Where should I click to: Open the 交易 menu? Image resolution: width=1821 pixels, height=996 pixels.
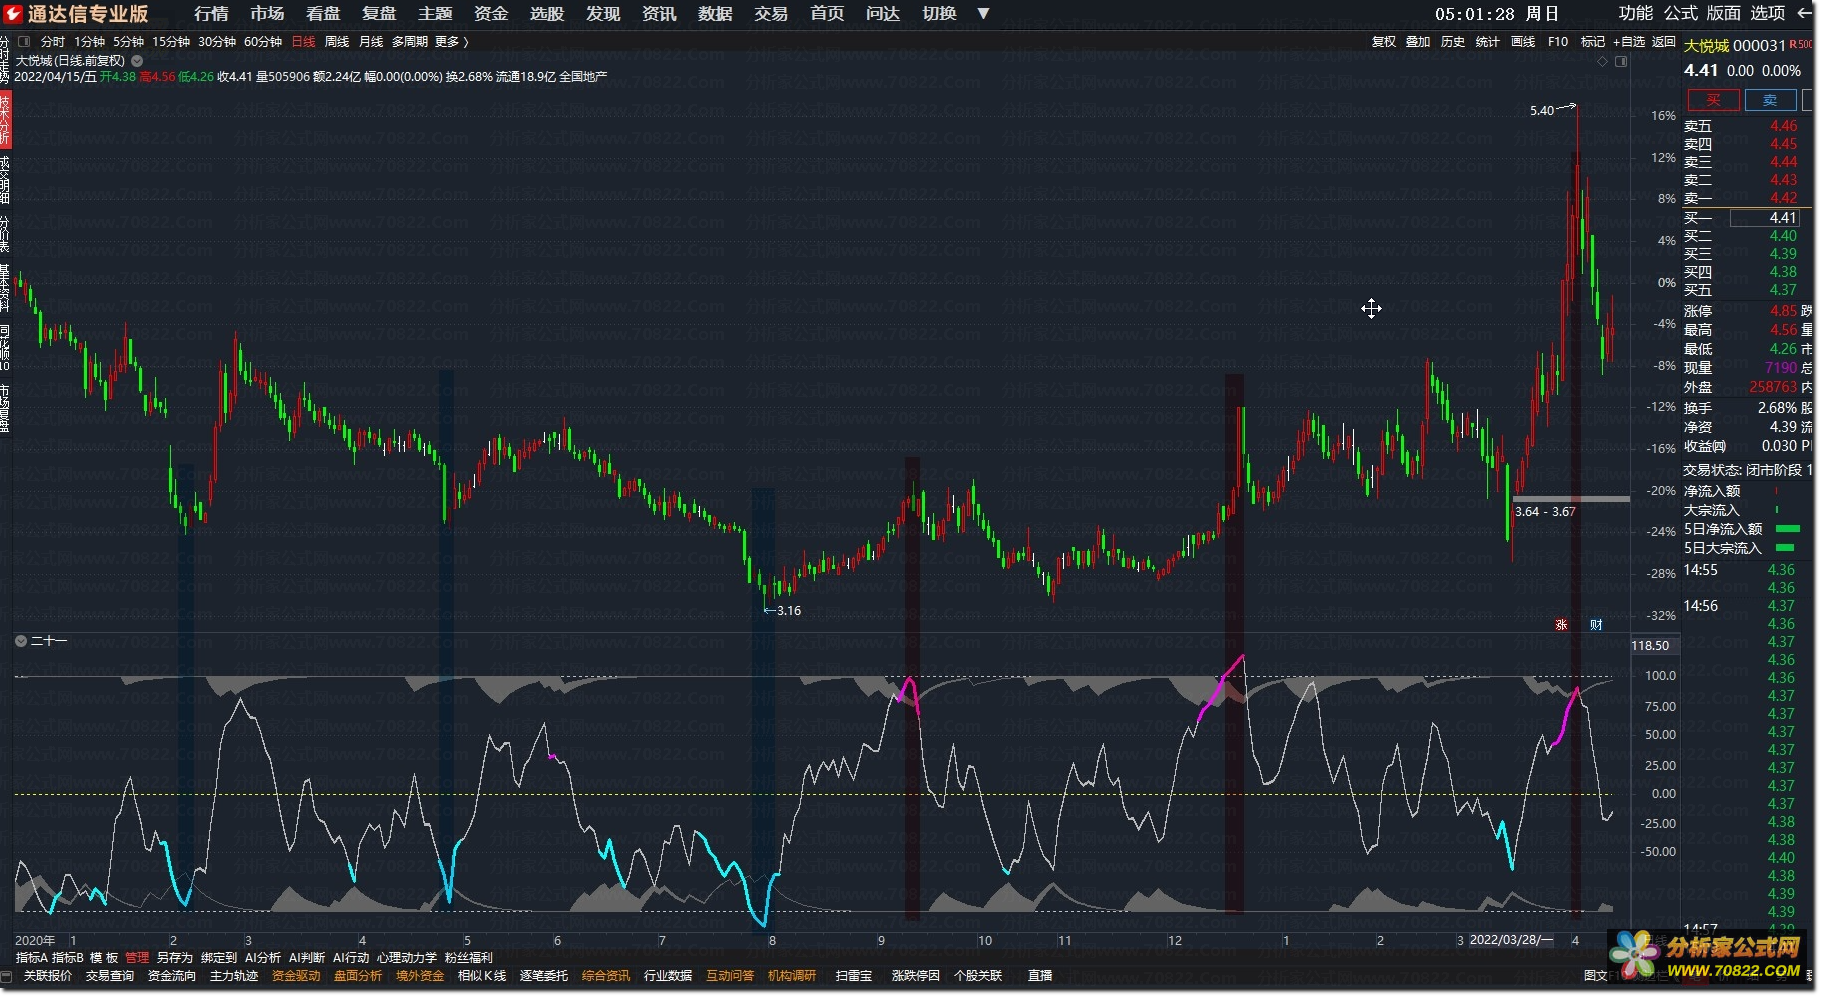tap(771, 13)
